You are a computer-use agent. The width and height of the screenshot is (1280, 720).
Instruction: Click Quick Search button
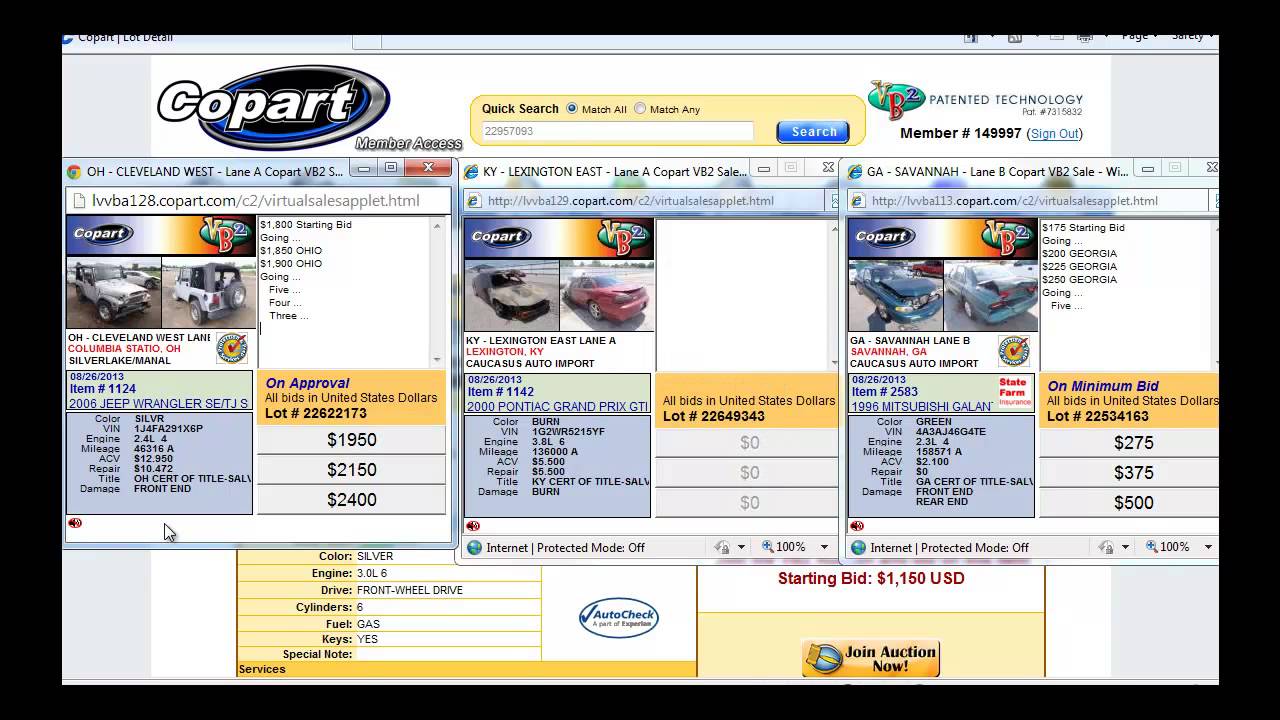[813, 132]
